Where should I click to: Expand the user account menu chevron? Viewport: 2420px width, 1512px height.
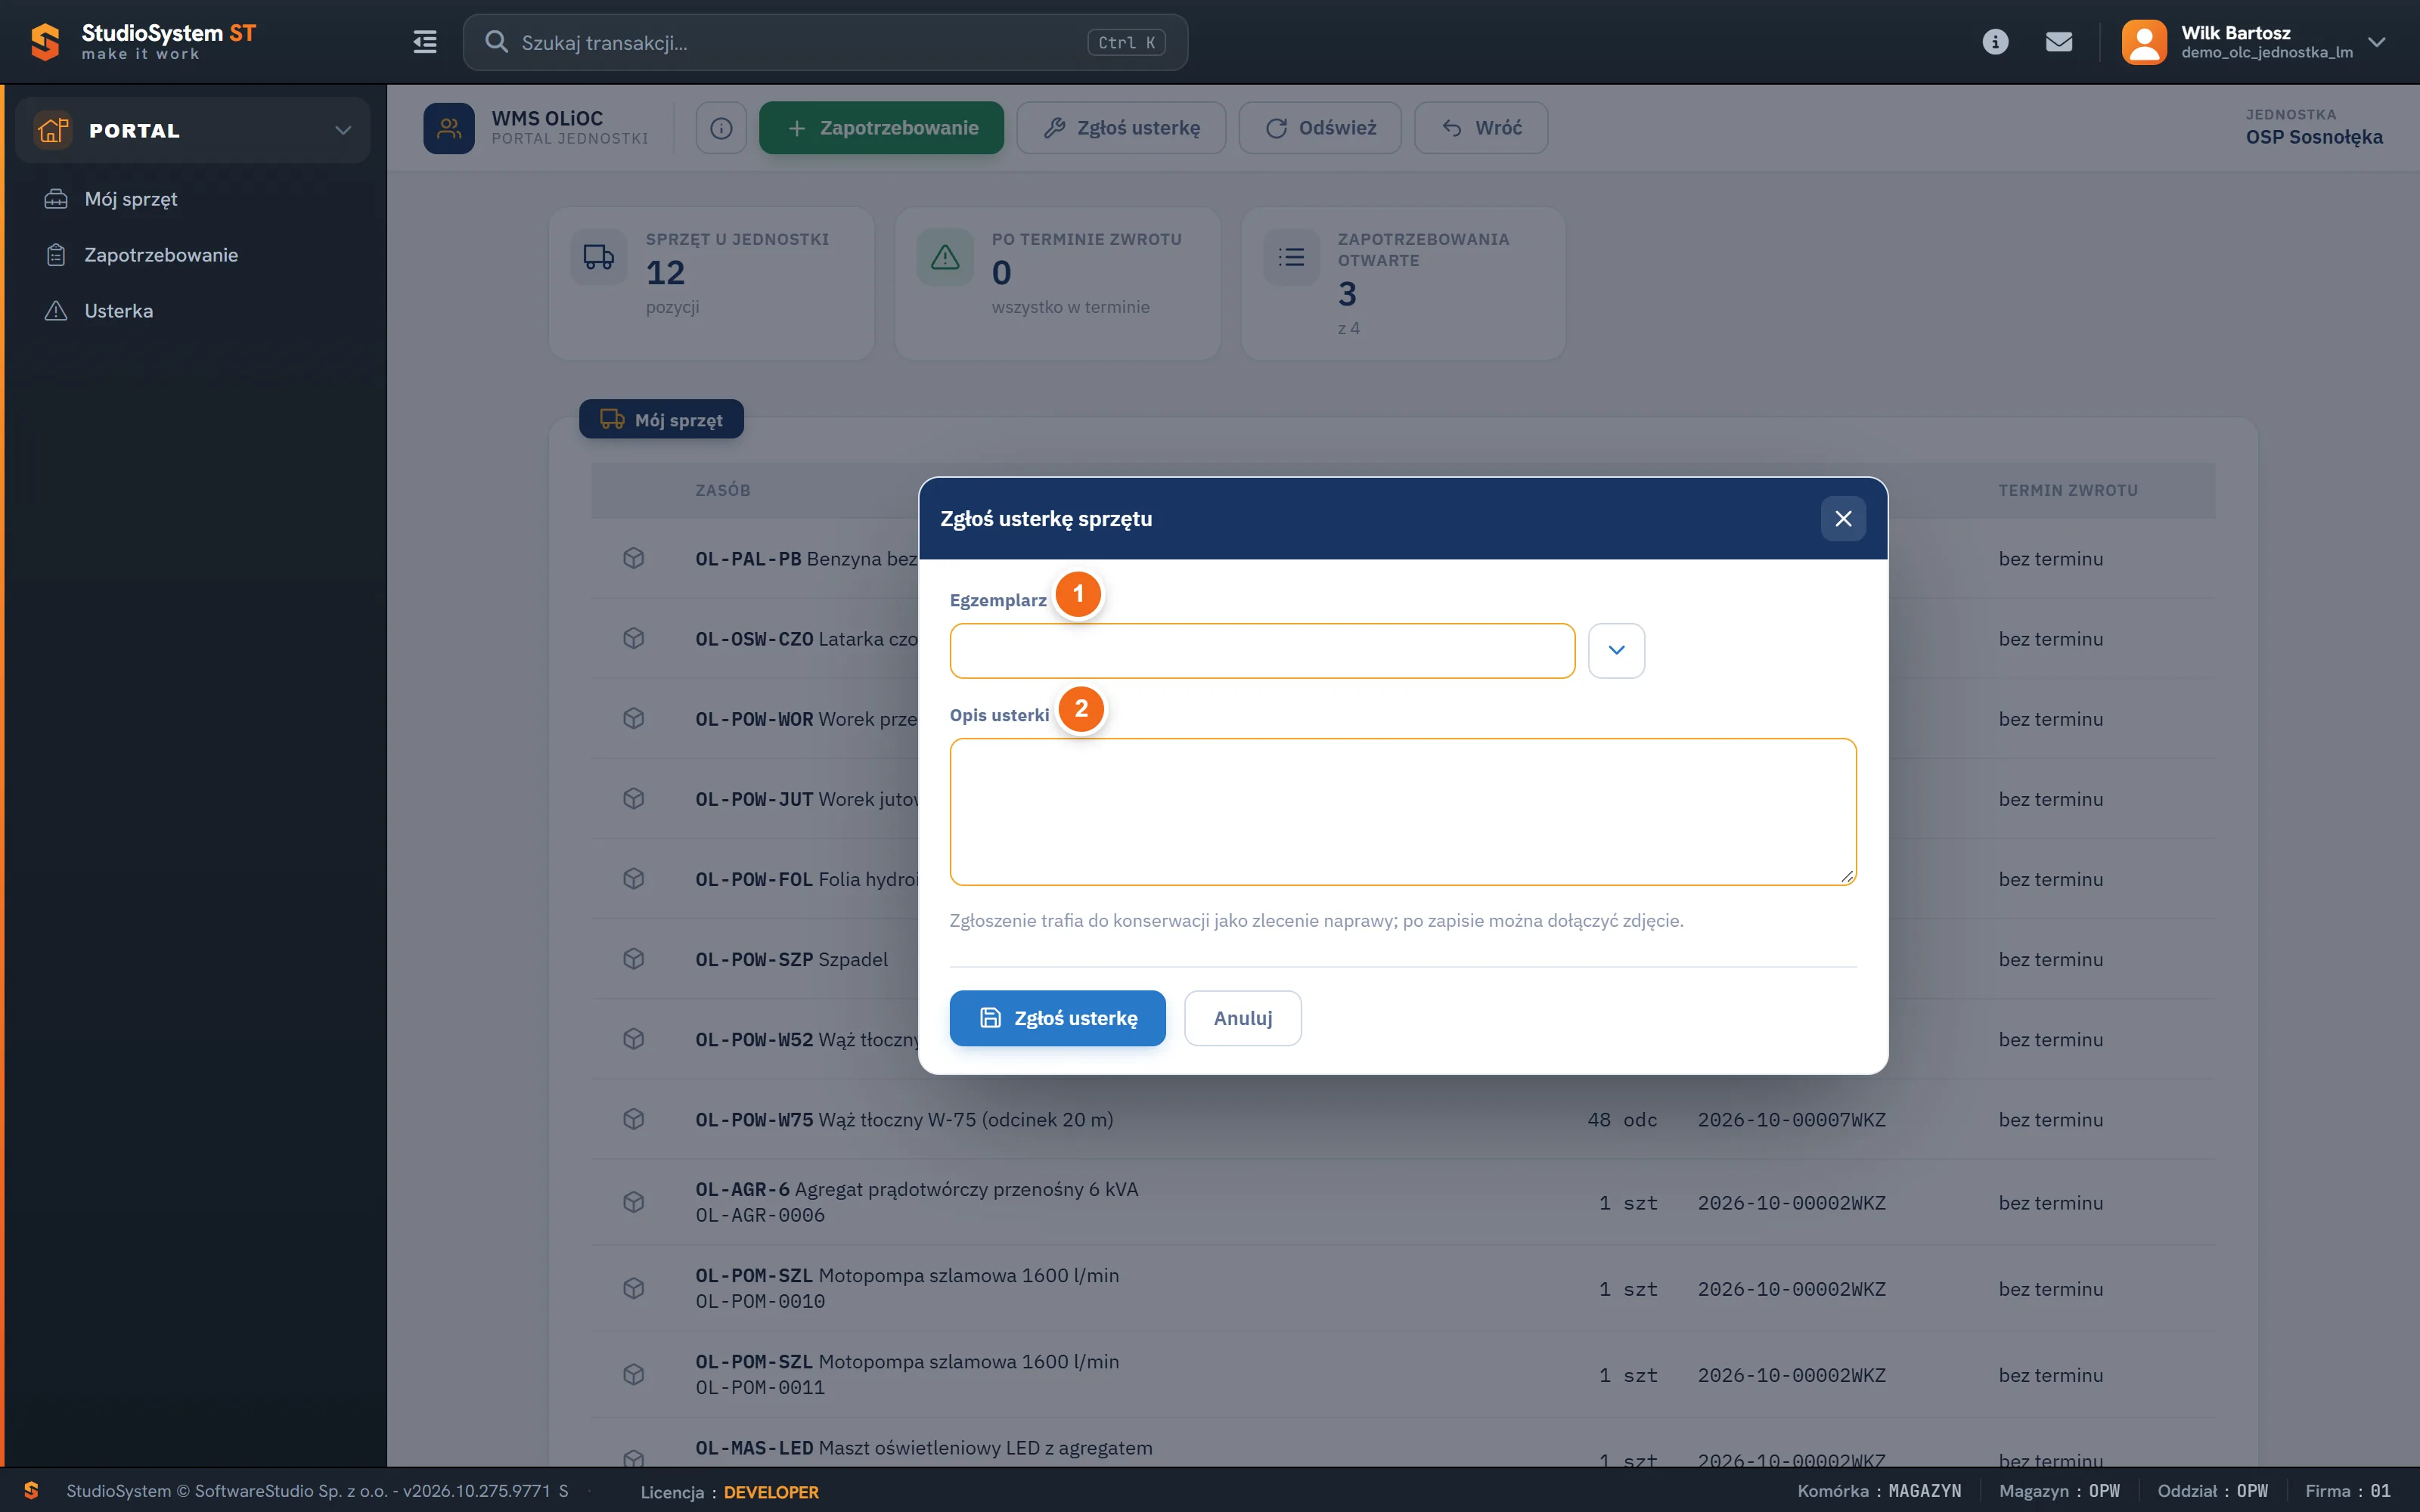(x=2377, y=42)
